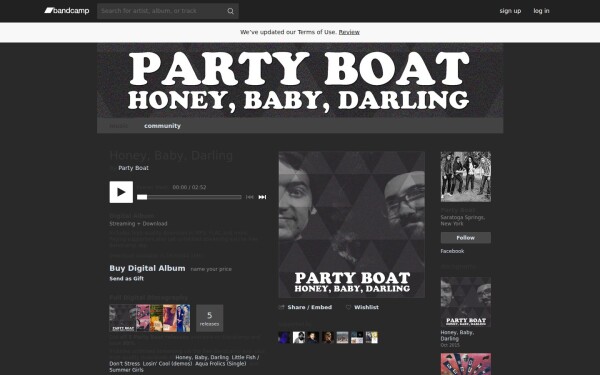Open the fifth supporter avatar
Viewport: 600px width, 375px height.
click(x=342, y=338)
